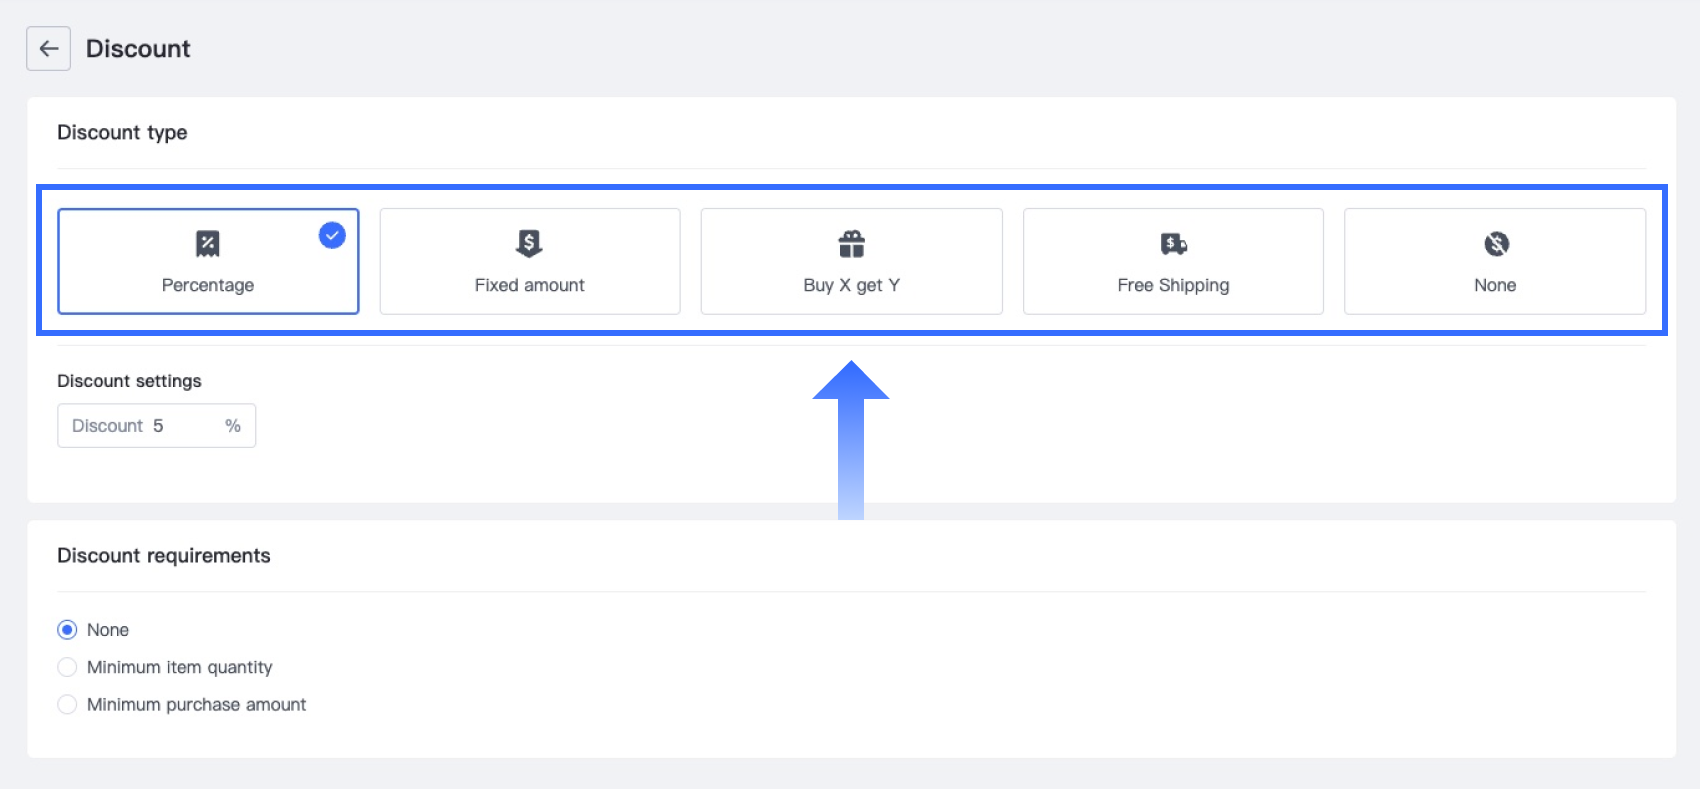This screenshot has height=790, width=1700.
Task: Click the None no-discount icon
Action: click(1496, 243)
